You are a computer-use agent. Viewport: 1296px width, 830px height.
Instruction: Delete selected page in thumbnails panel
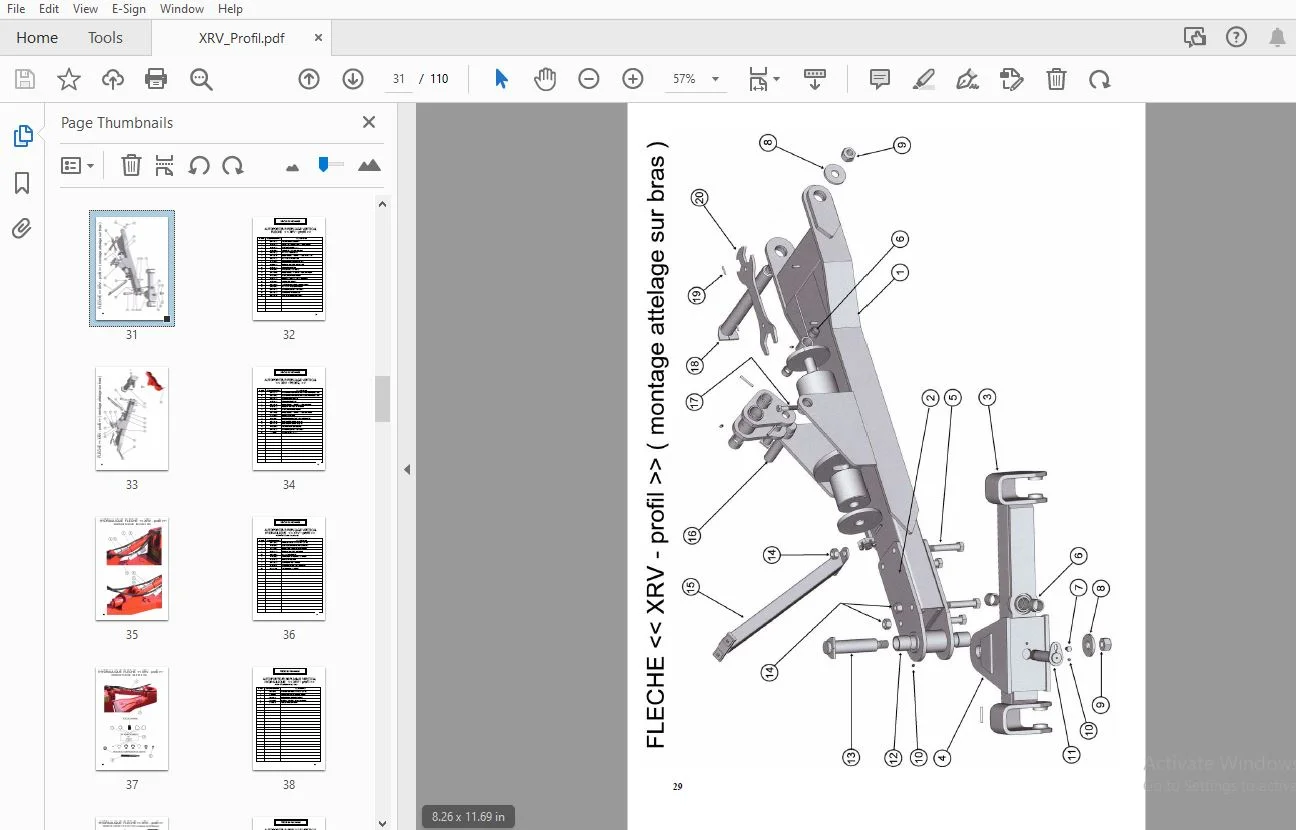[131, 166]
